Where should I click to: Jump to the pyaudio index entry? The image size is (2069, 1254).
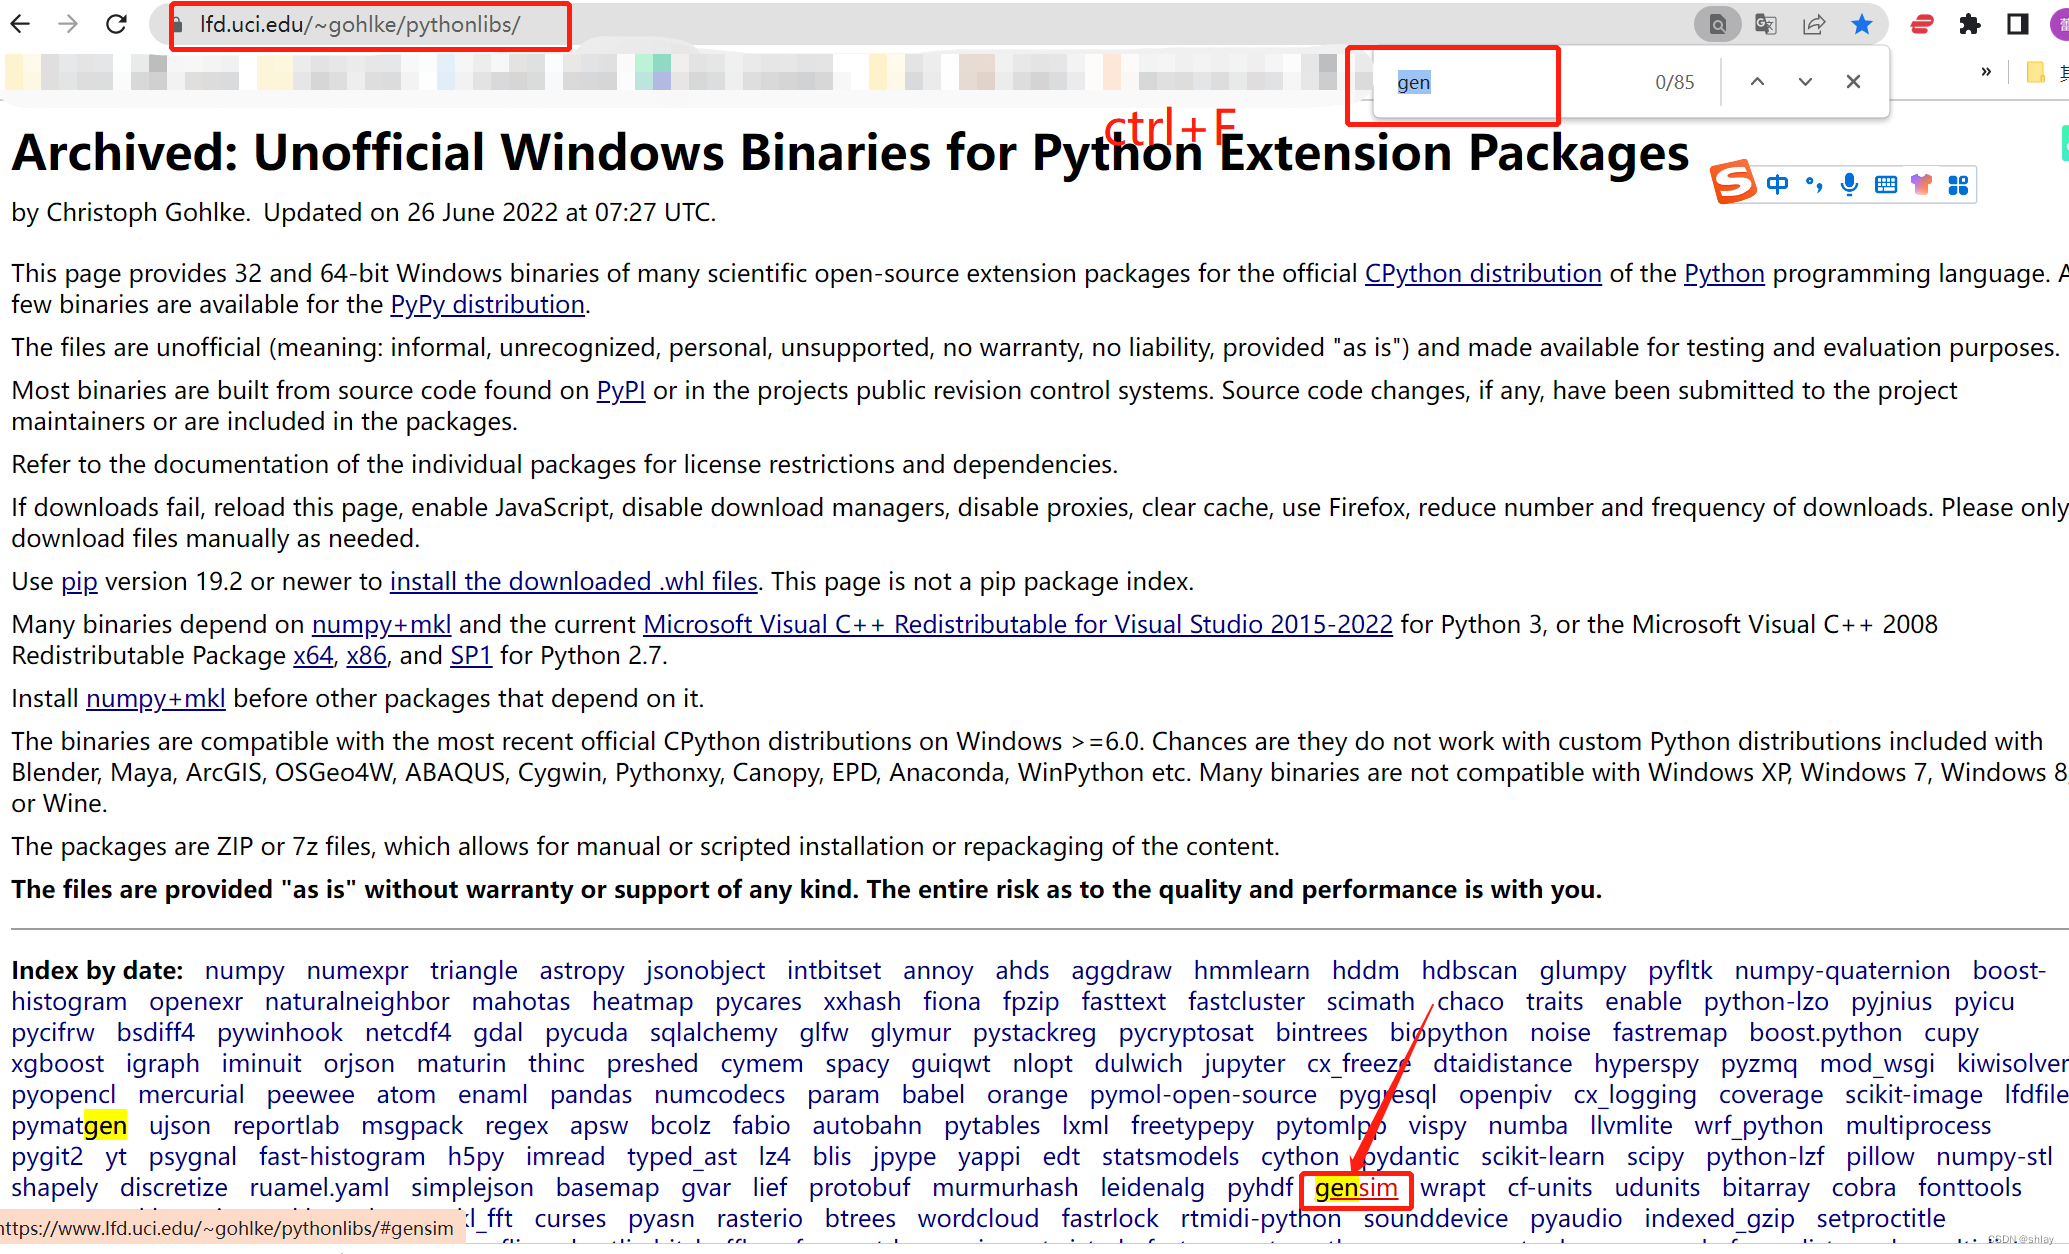pos(1576,1218)
